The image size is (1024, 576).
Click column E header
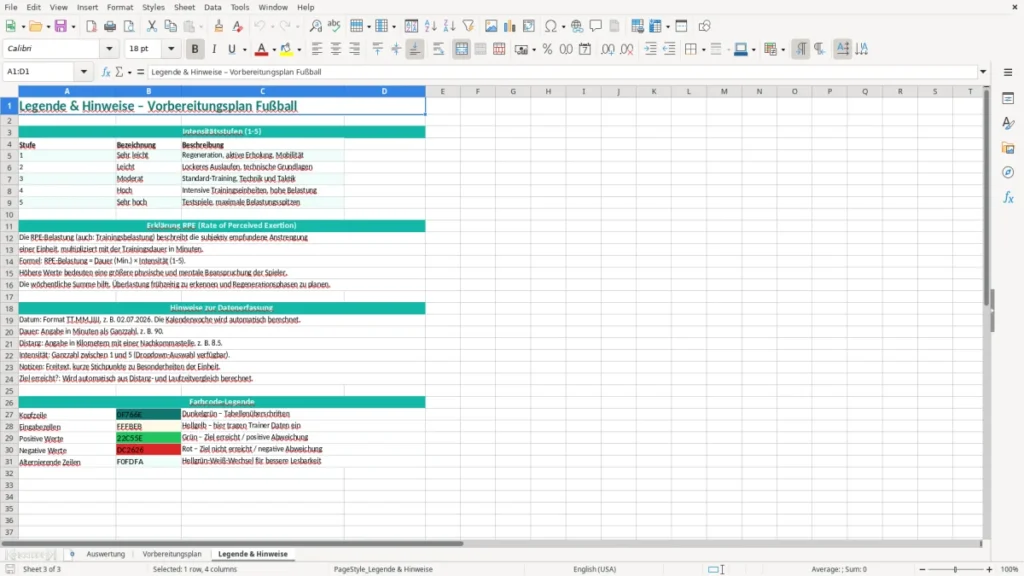click(442, 91)
